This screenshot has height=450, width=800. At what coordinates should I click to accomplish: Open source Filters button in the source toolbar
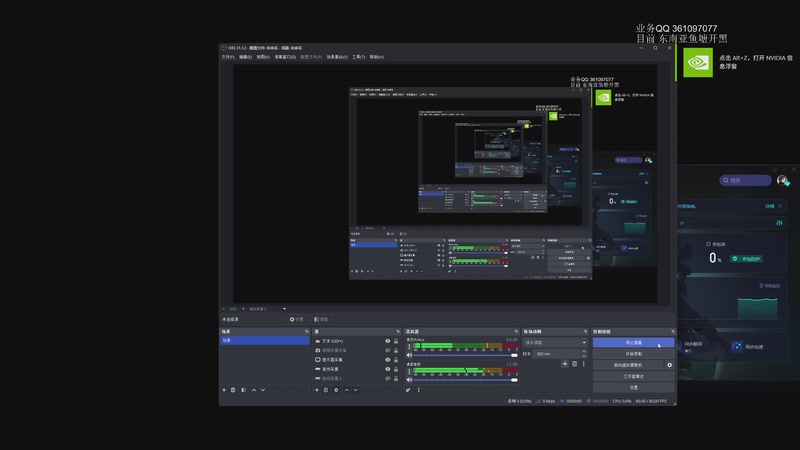(321, 319)
